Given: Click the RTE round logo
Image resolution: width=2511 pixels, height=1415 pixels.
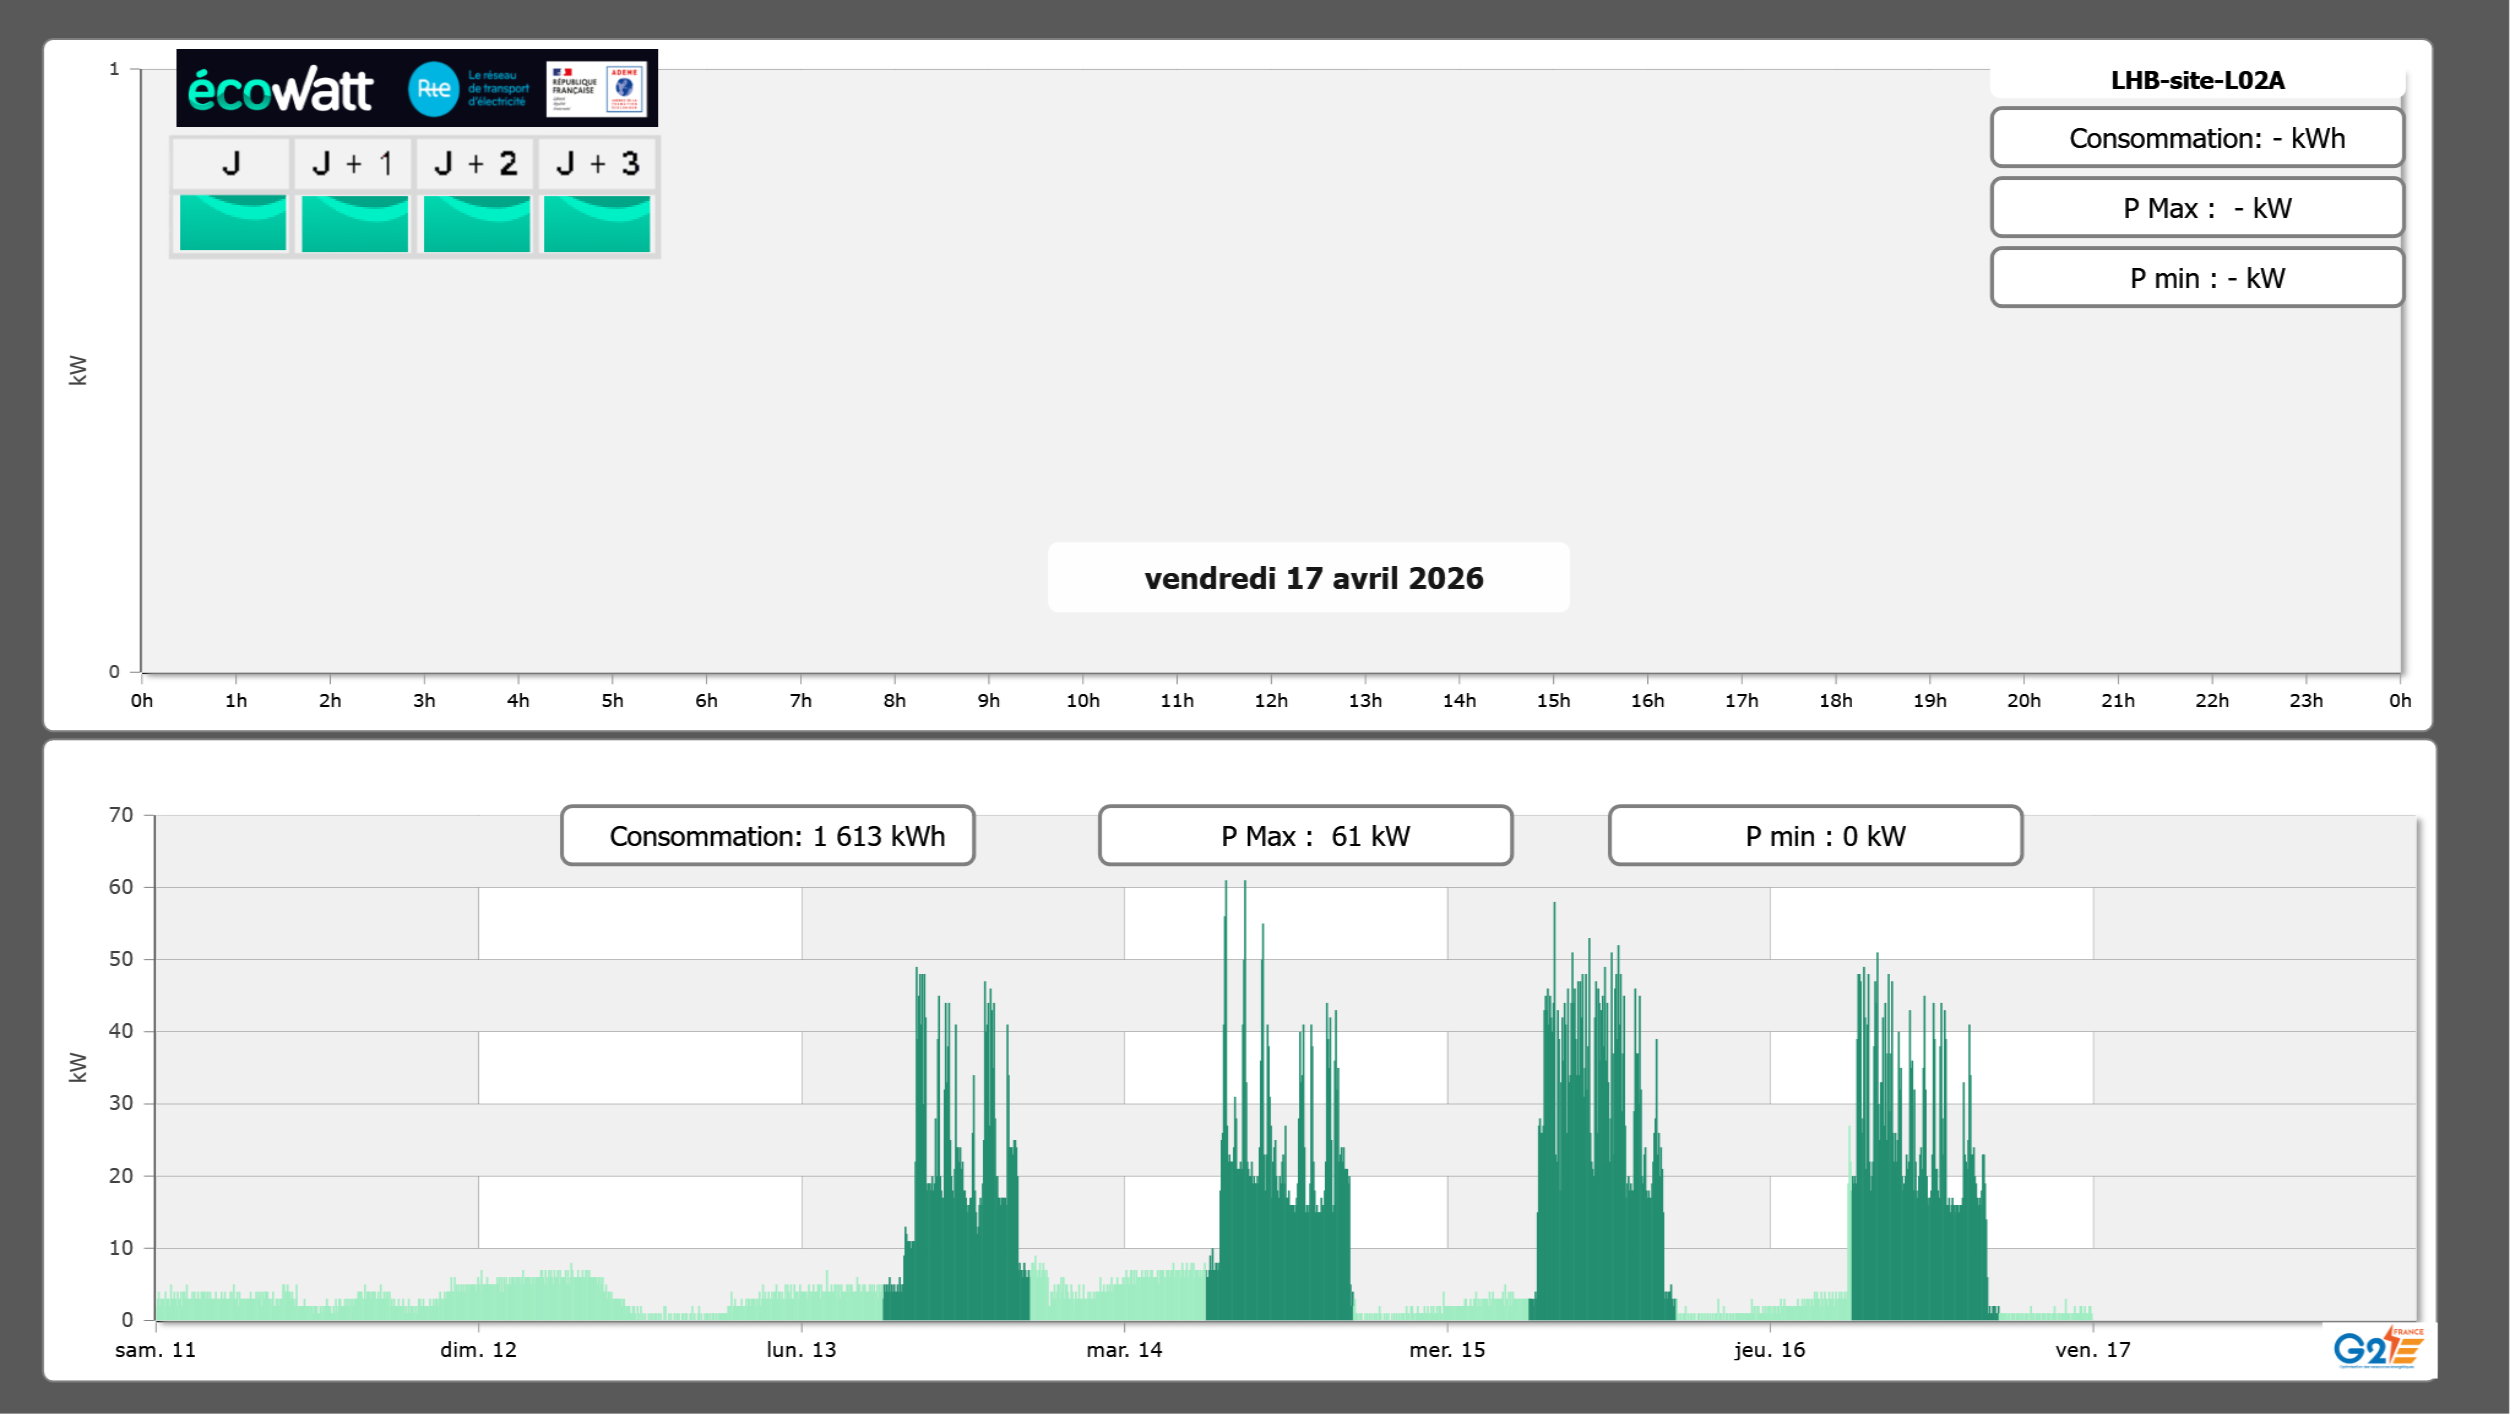Looking at the screenshot, I should (433, 89).
